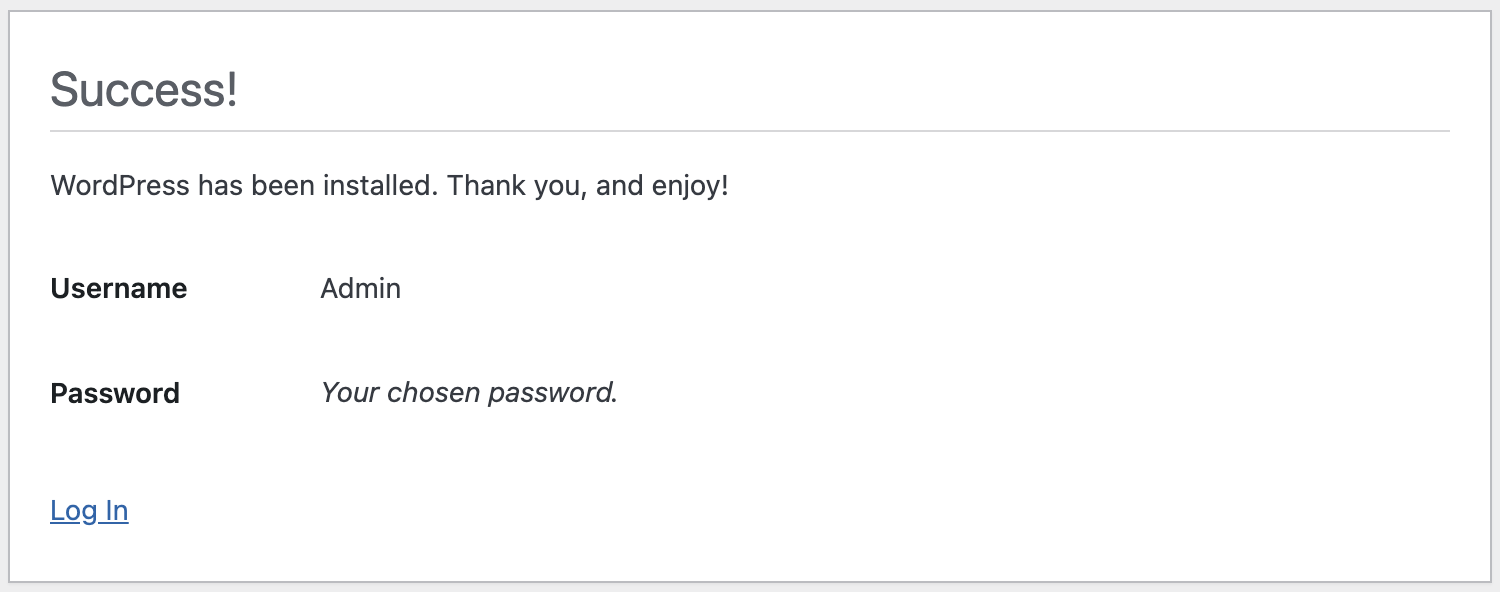Click the bold Password label

coord(115,393)
